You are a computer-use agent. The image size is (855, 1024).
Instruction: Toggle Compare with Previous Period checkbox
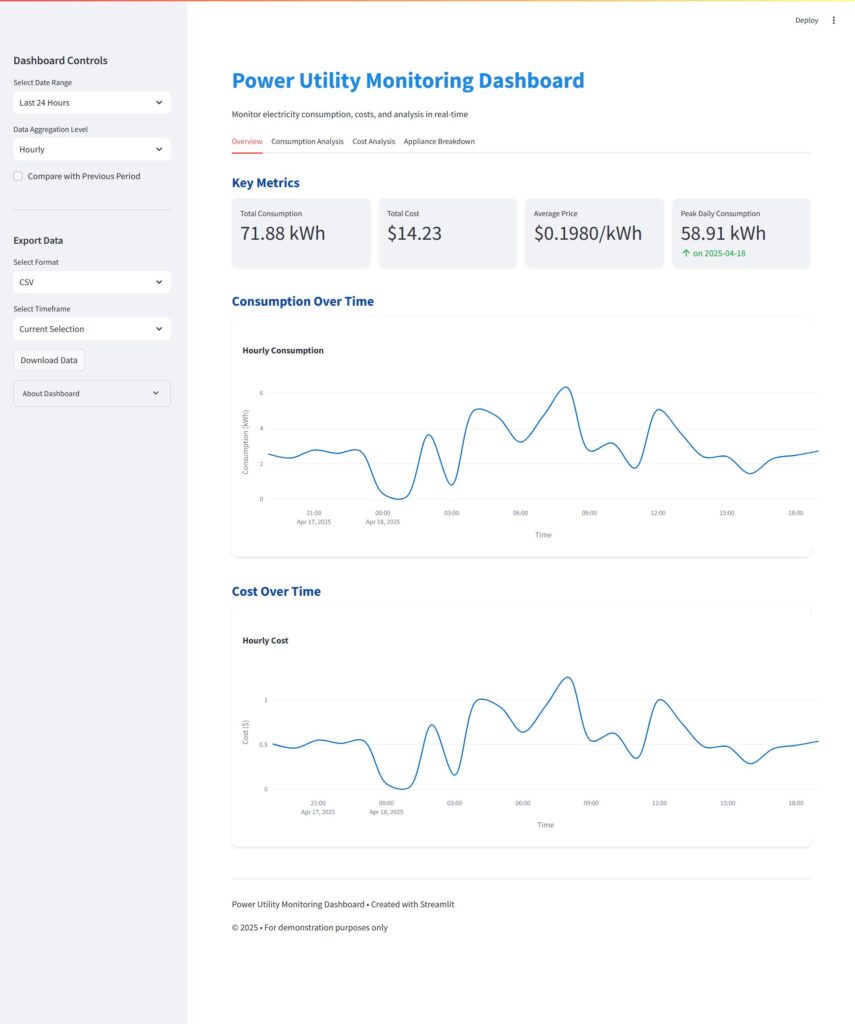click(18, 176)
